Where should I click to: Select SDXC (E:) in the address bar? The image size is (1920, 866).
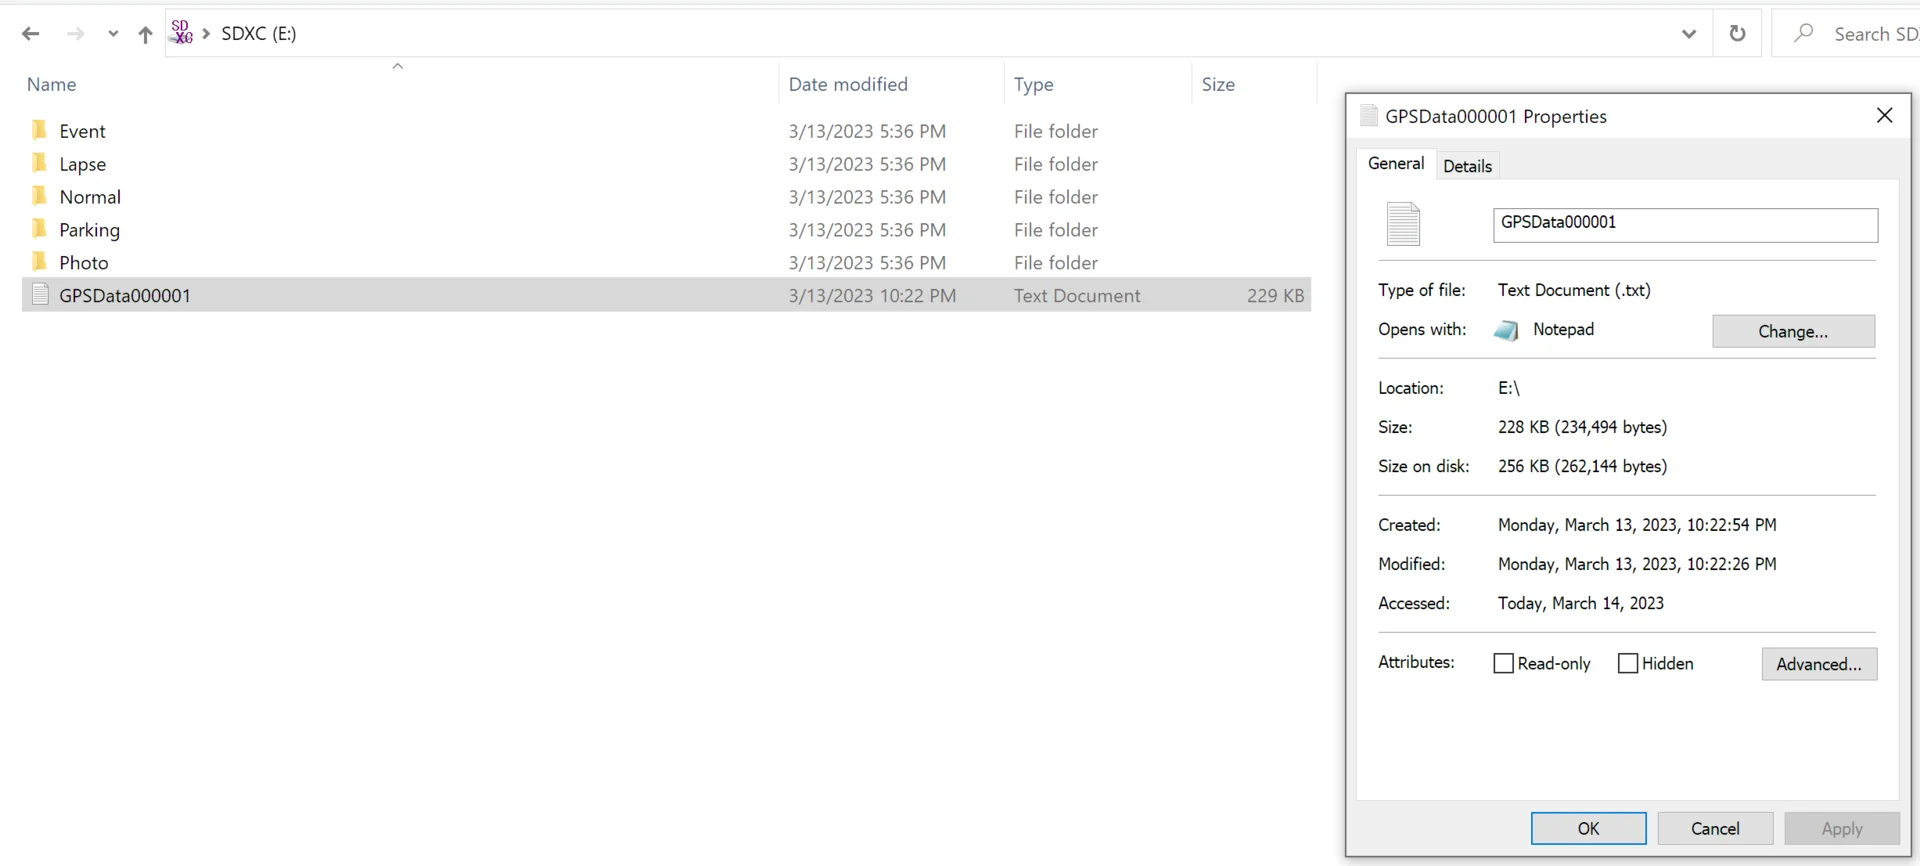pos(258,34)
